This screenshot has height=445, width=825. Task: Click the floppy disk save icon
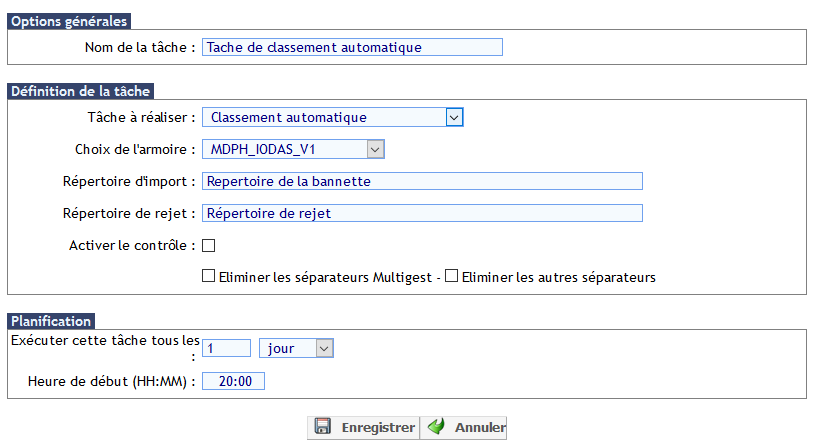(x=323, y=427)
